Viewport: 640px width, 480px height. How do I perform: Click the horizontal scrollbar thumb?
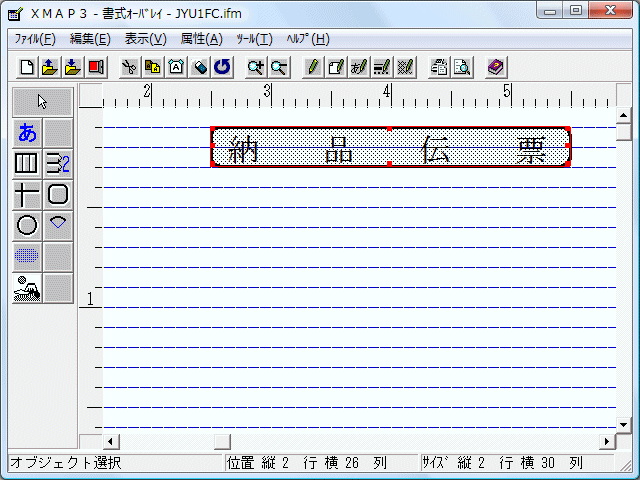tap(222, 441)
